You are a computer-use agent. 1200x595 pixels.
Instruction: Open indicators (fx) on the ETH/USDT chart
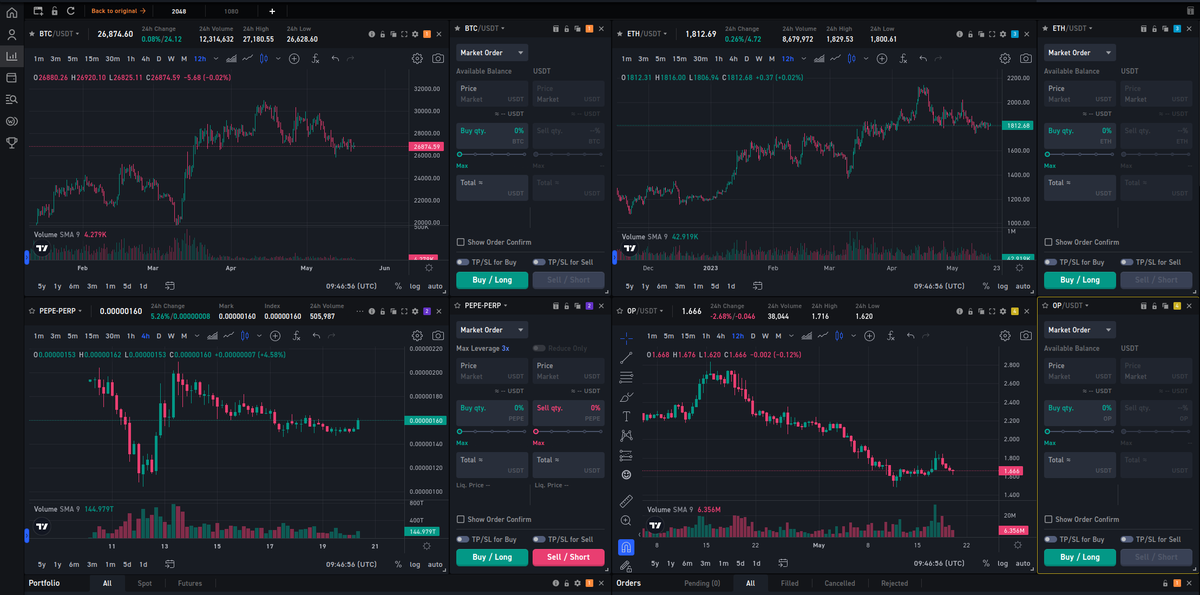(903, 59)
